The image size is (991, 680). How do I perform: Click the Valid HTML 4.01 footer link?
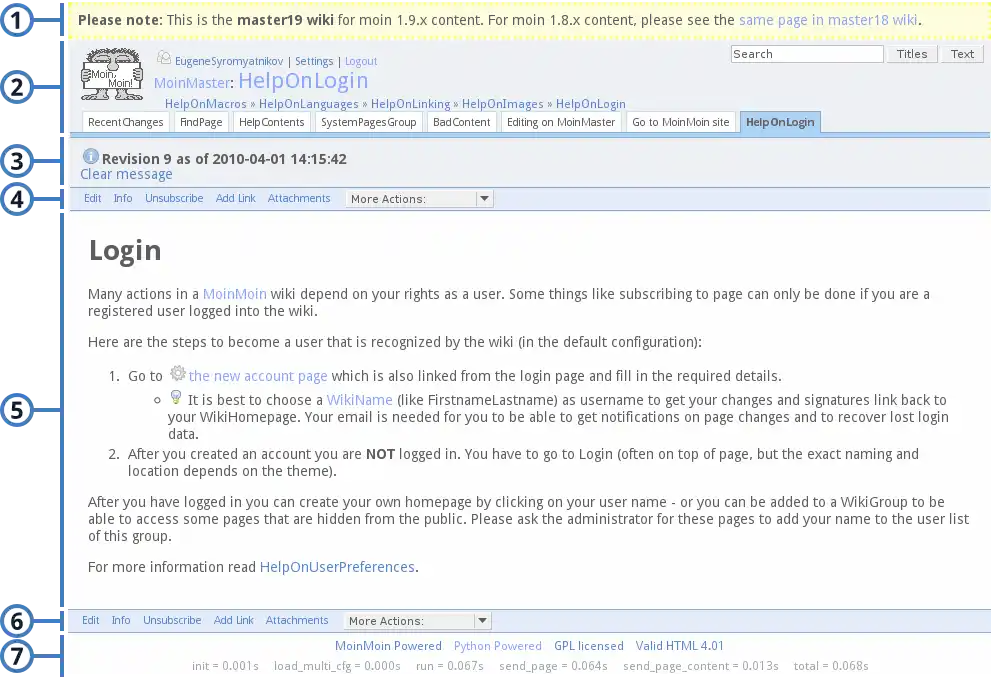[679, 646]
